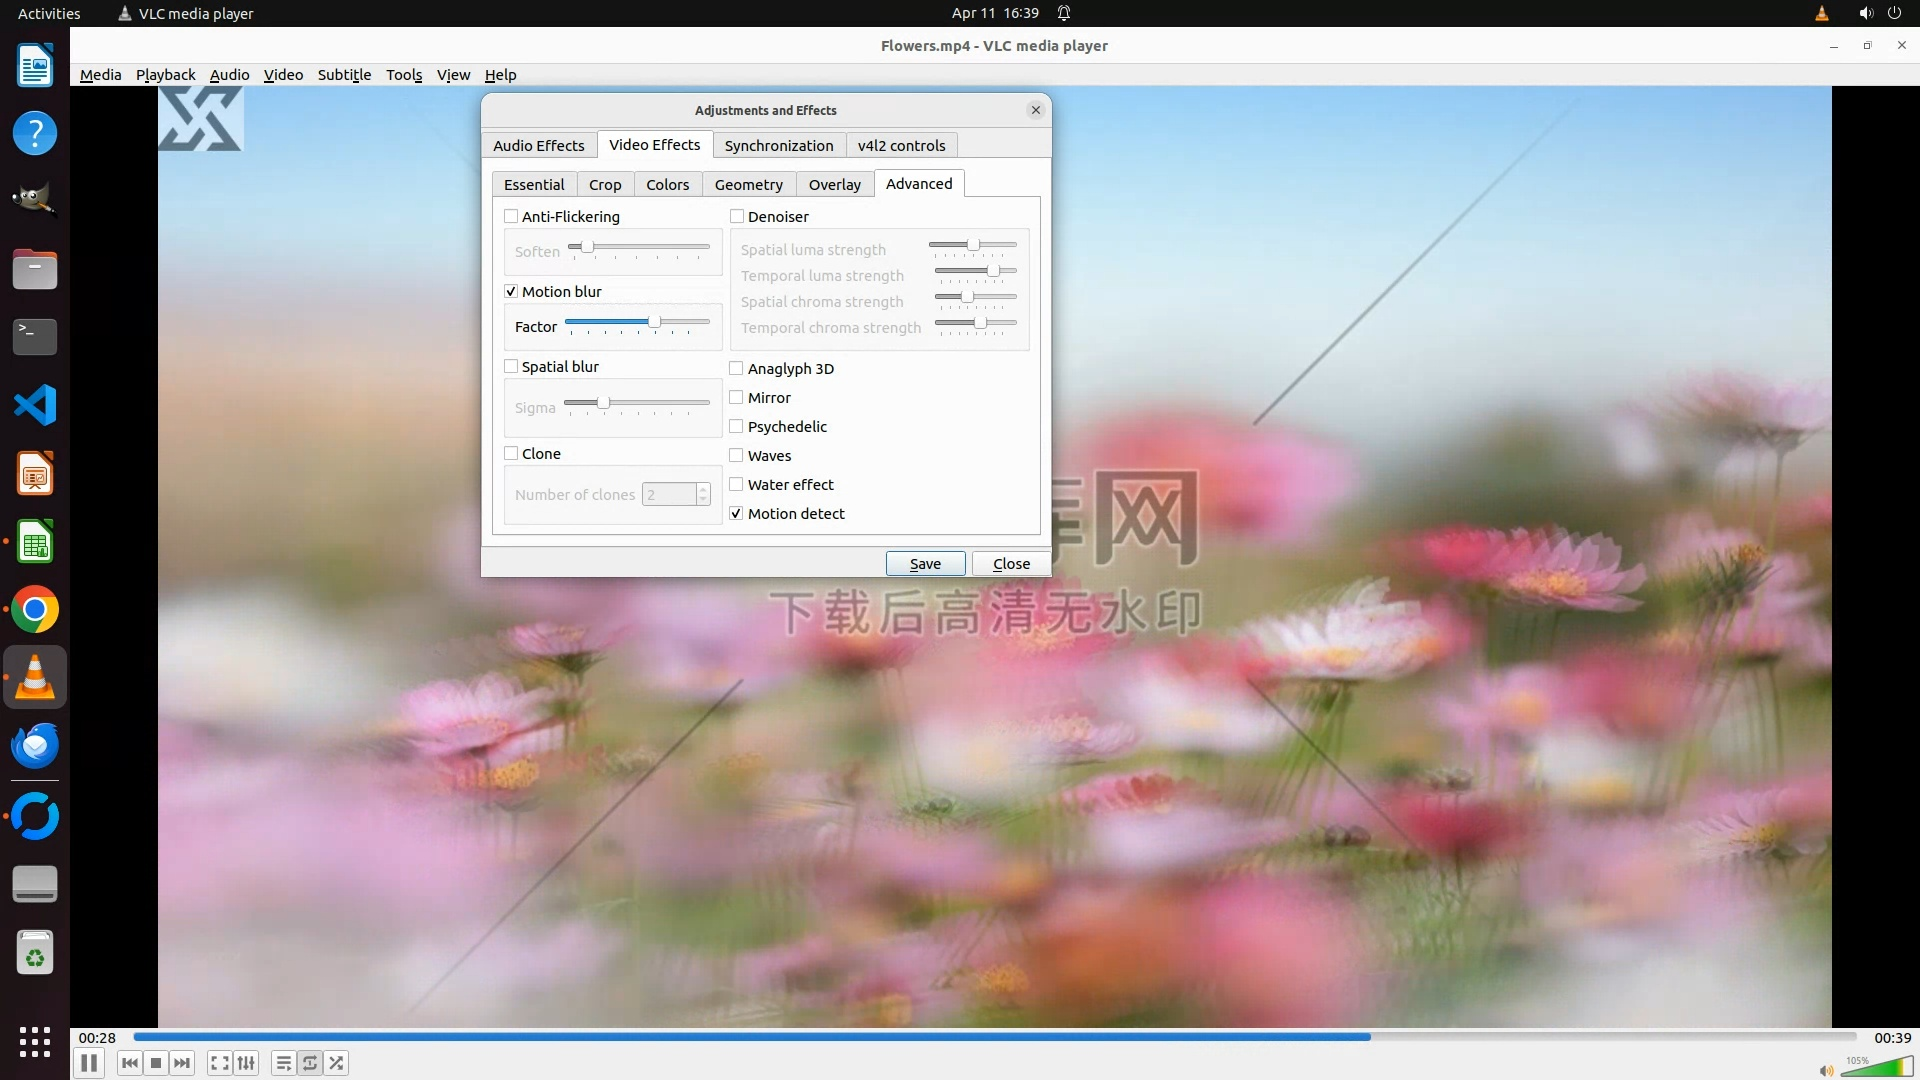1920x1080 pixels.
Task: Check the Water effect option
Action: click(x=737, y=485)
